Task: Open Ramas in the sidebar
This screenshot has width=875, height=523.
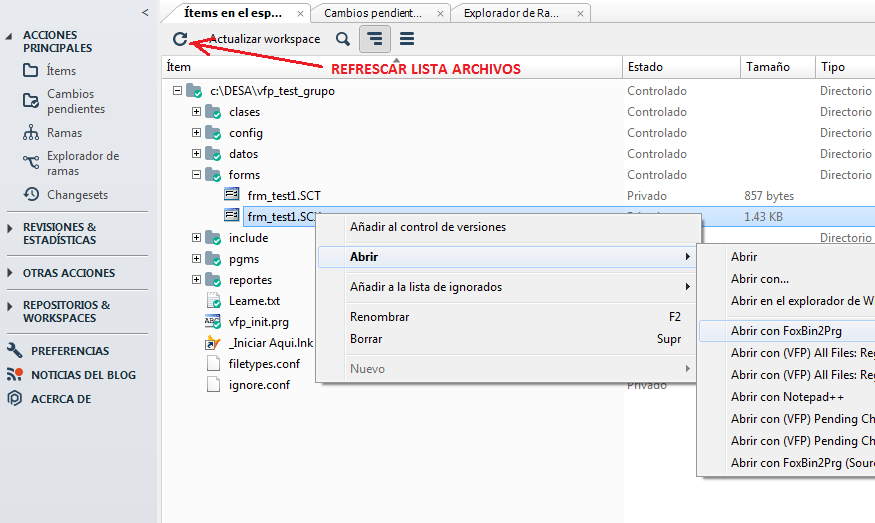Action: [64, 133]
